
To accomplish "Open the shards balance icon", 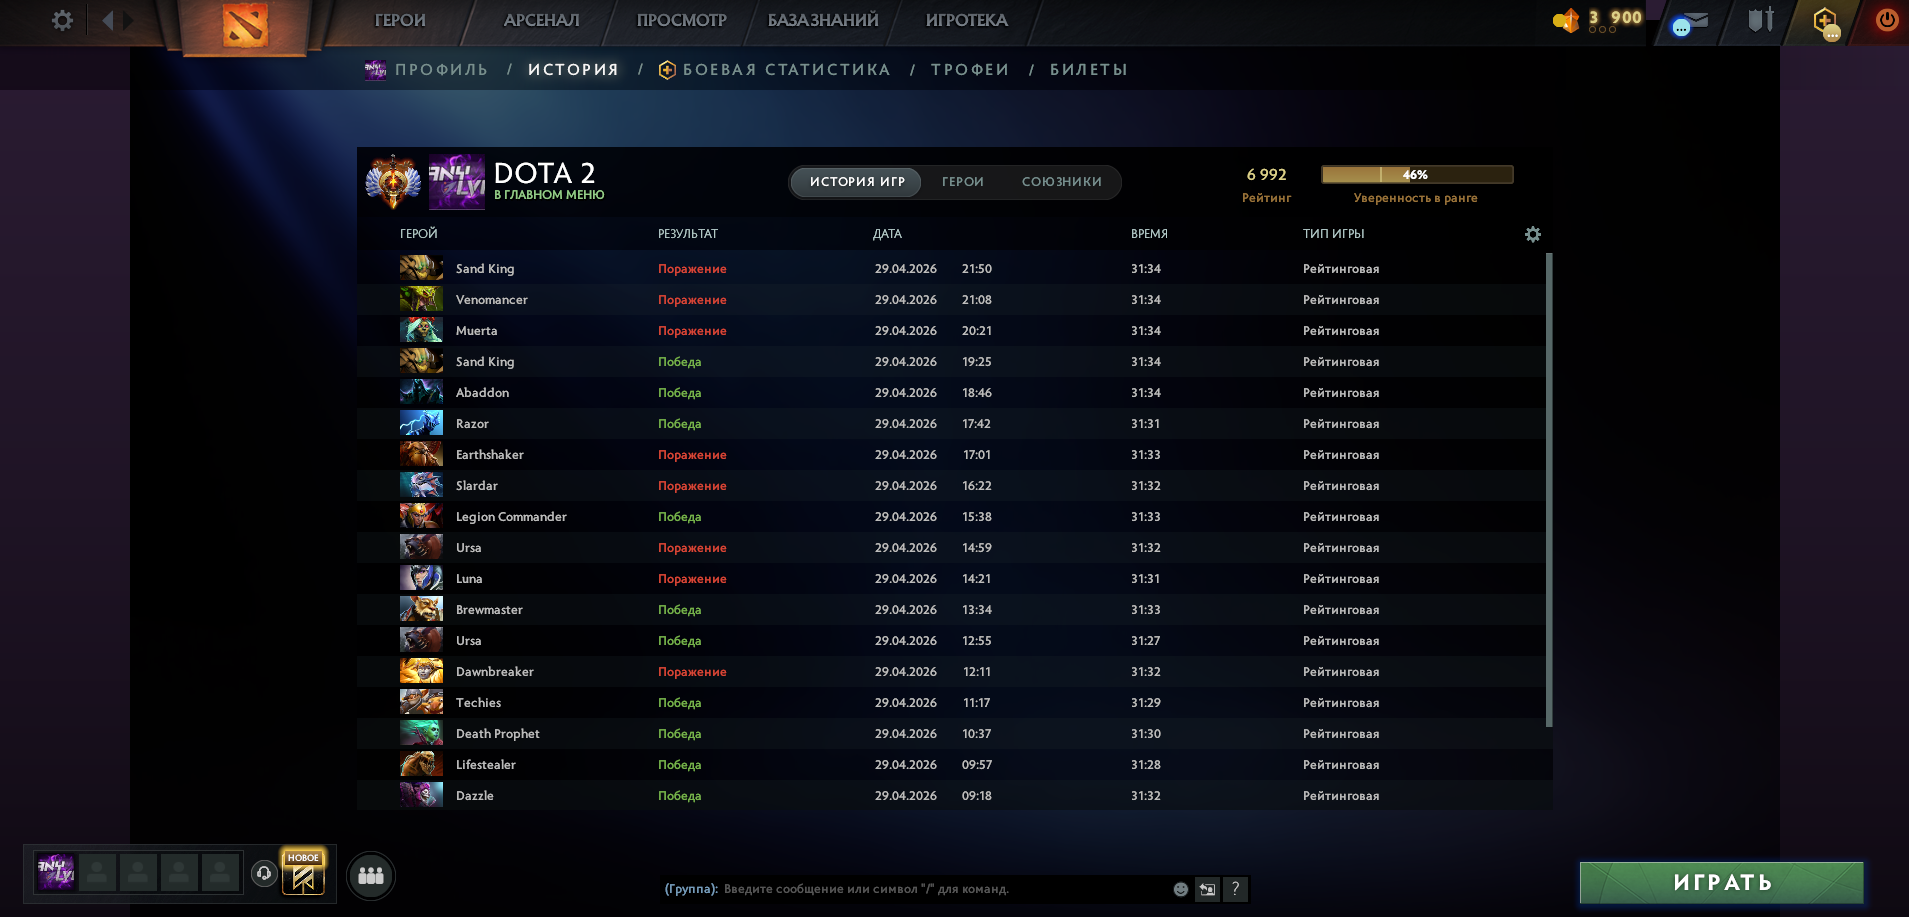I will (1566, 20).
